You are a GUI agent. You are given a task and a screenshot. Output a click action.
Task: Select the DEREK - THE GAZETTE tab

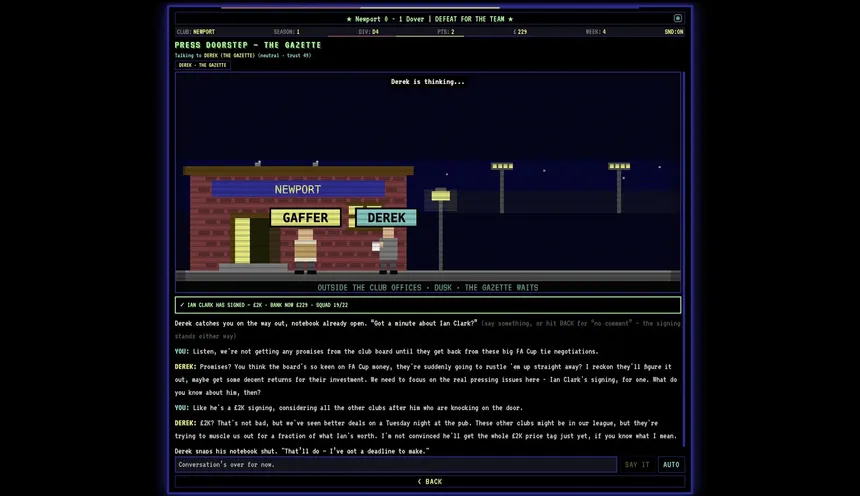point(202,65)
